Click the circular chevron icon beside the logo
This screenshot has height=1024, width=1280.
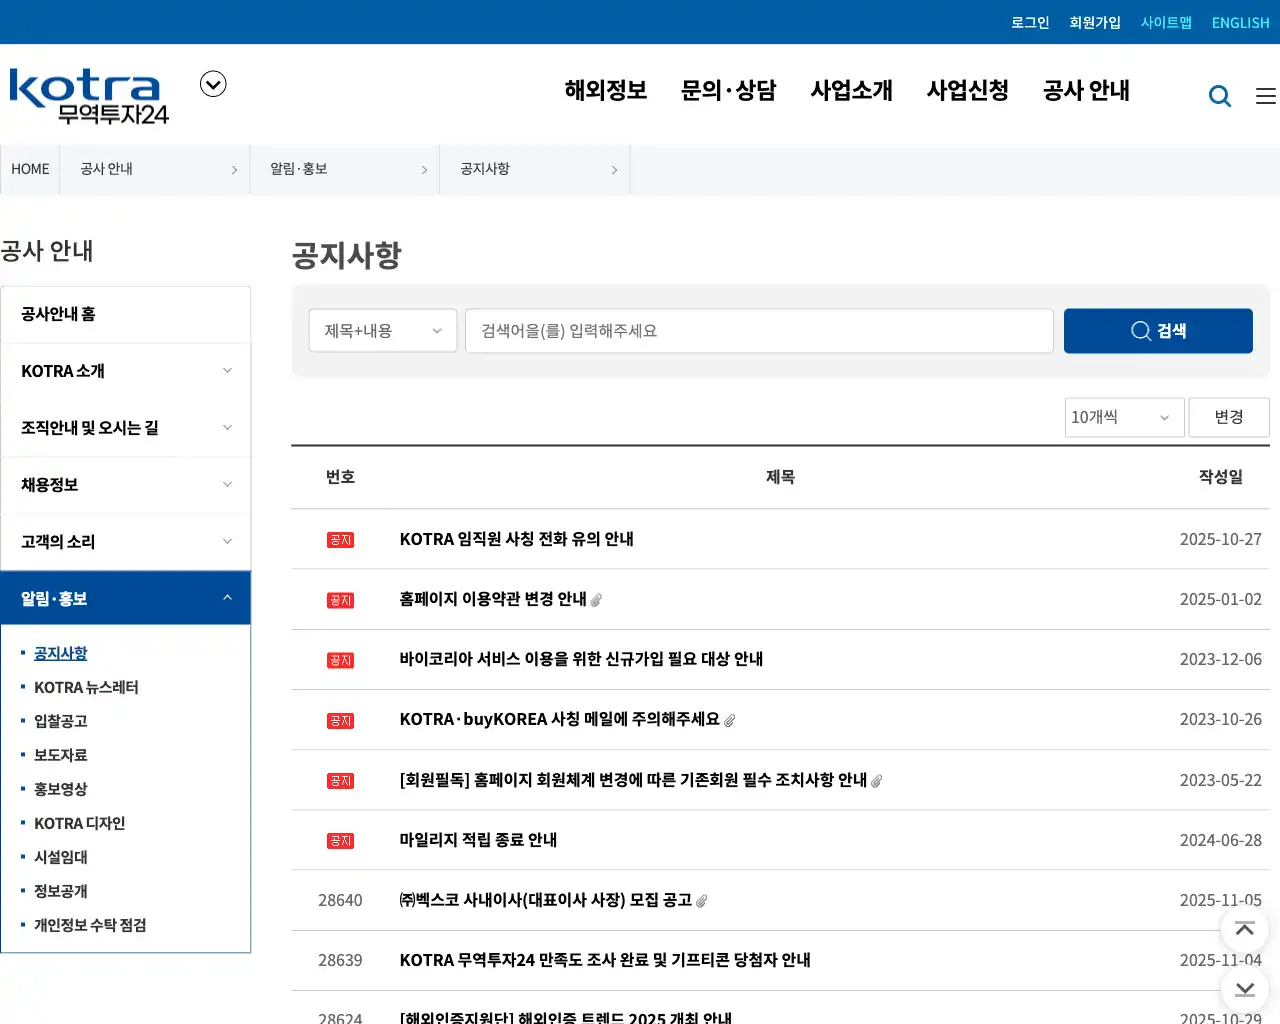click(213, 84)
